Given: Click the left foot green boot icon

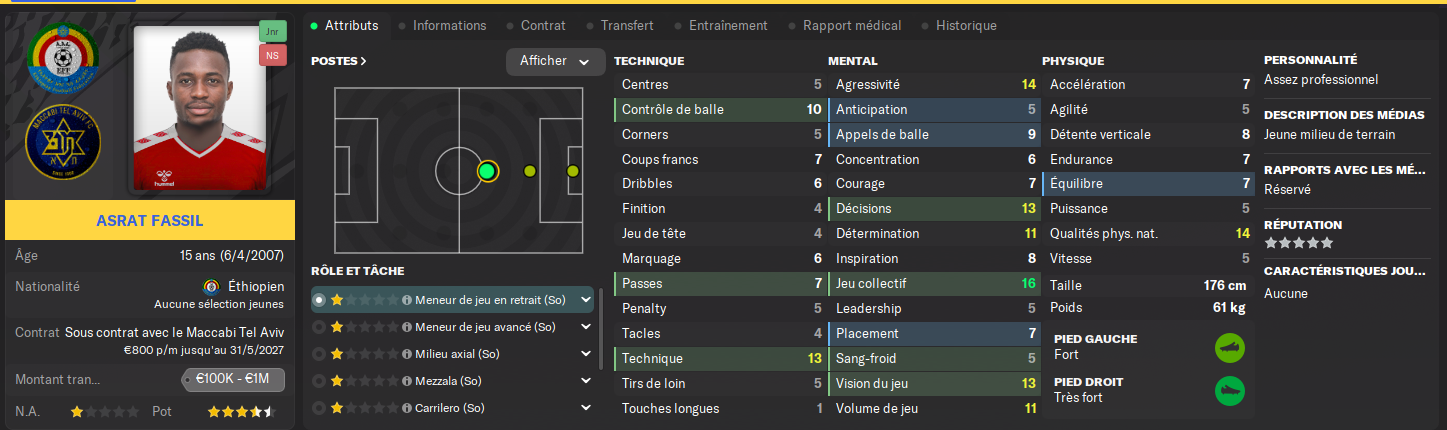Looking at the screenshot, I should (x=1229, y=347).
